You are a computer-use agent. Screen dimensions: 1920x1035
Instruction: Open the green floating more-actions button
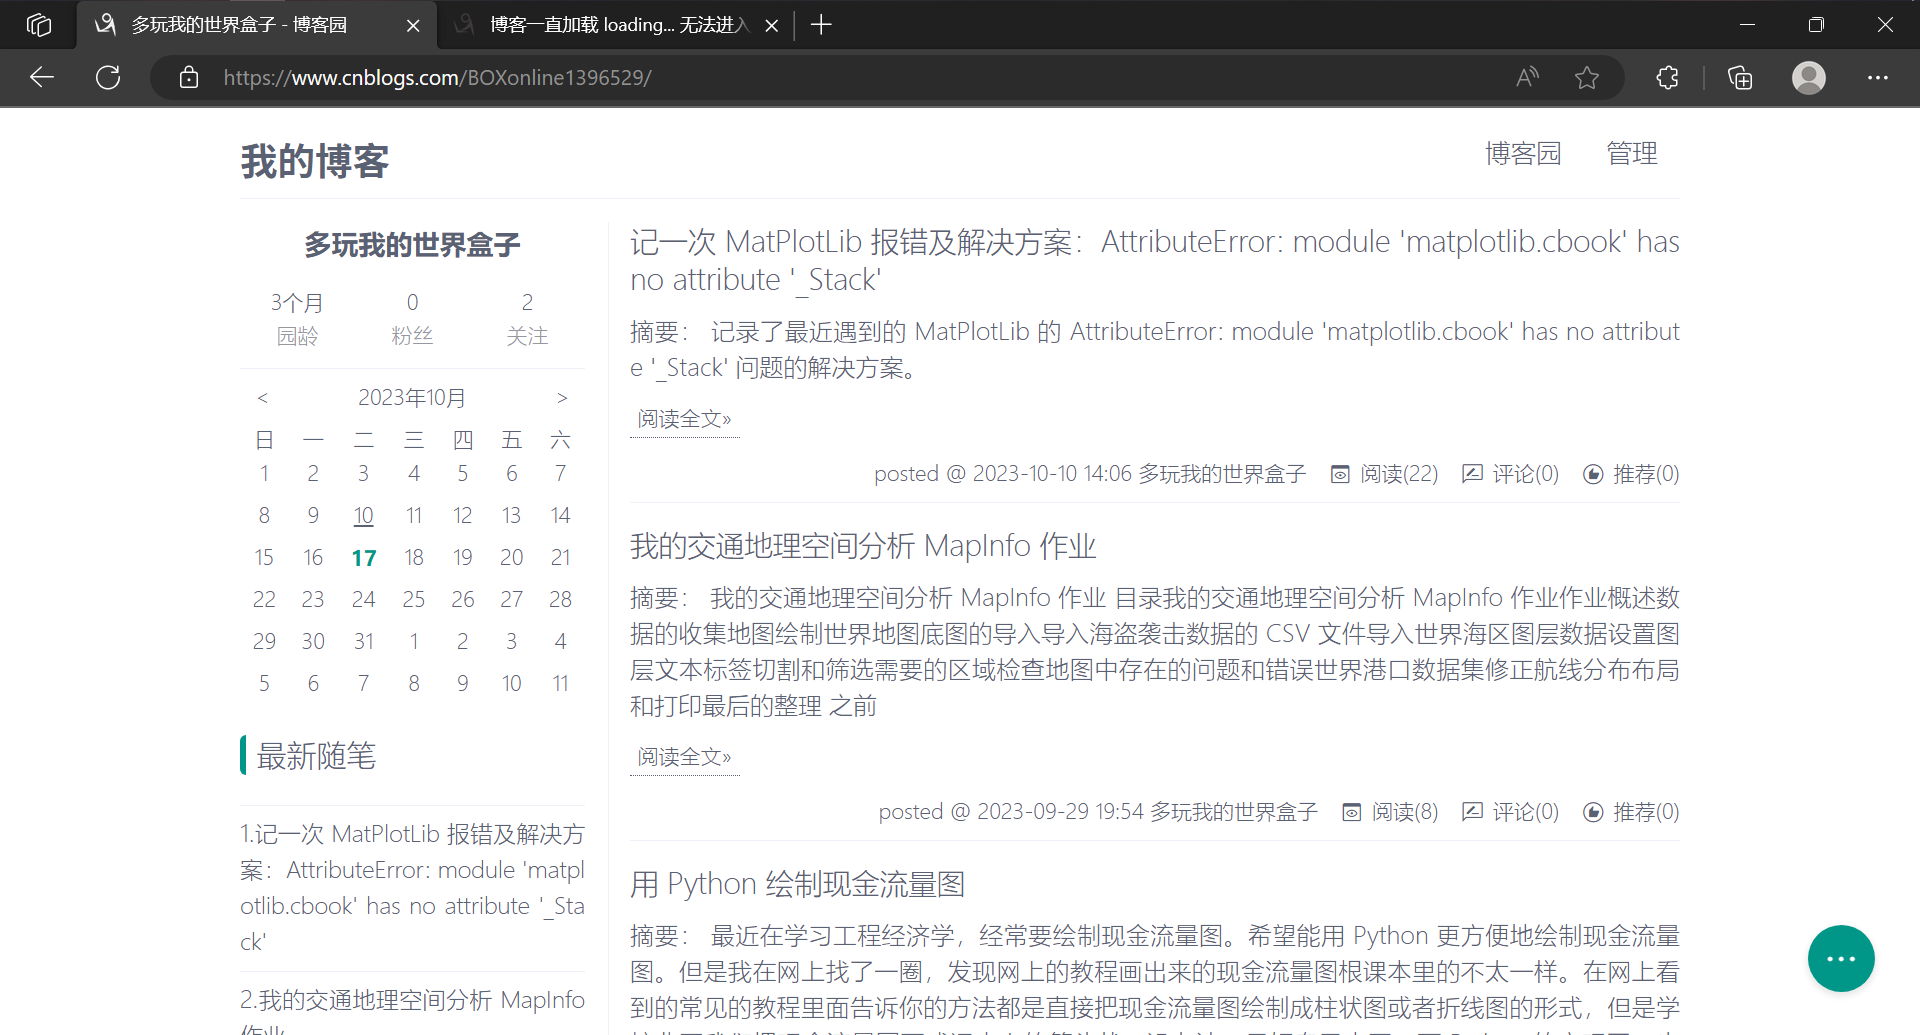pyautogui.click(x=1841, y=958)
